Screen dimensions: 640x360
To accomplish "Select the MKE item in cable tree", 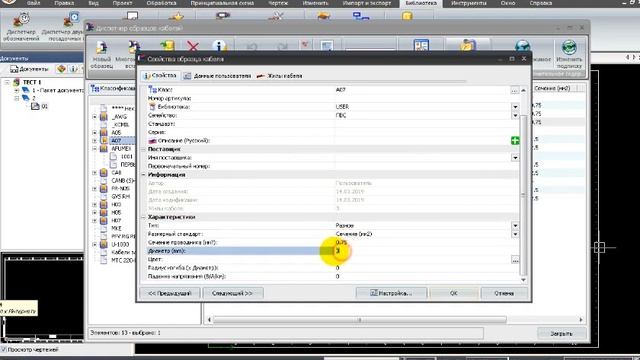I will pos(116,229).
